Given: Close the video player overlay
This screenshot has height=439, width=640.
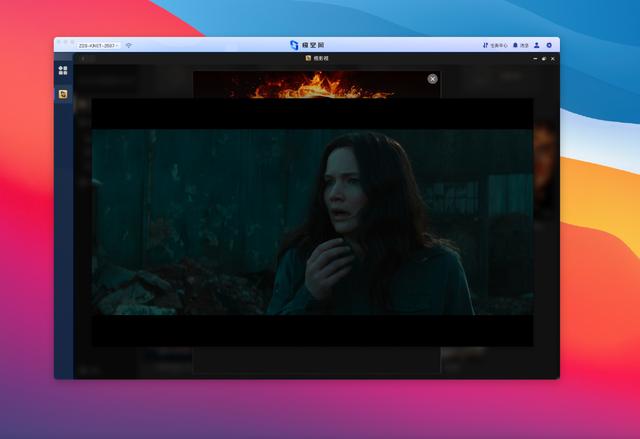Looking at the screenshot, I should coord(433,79).
